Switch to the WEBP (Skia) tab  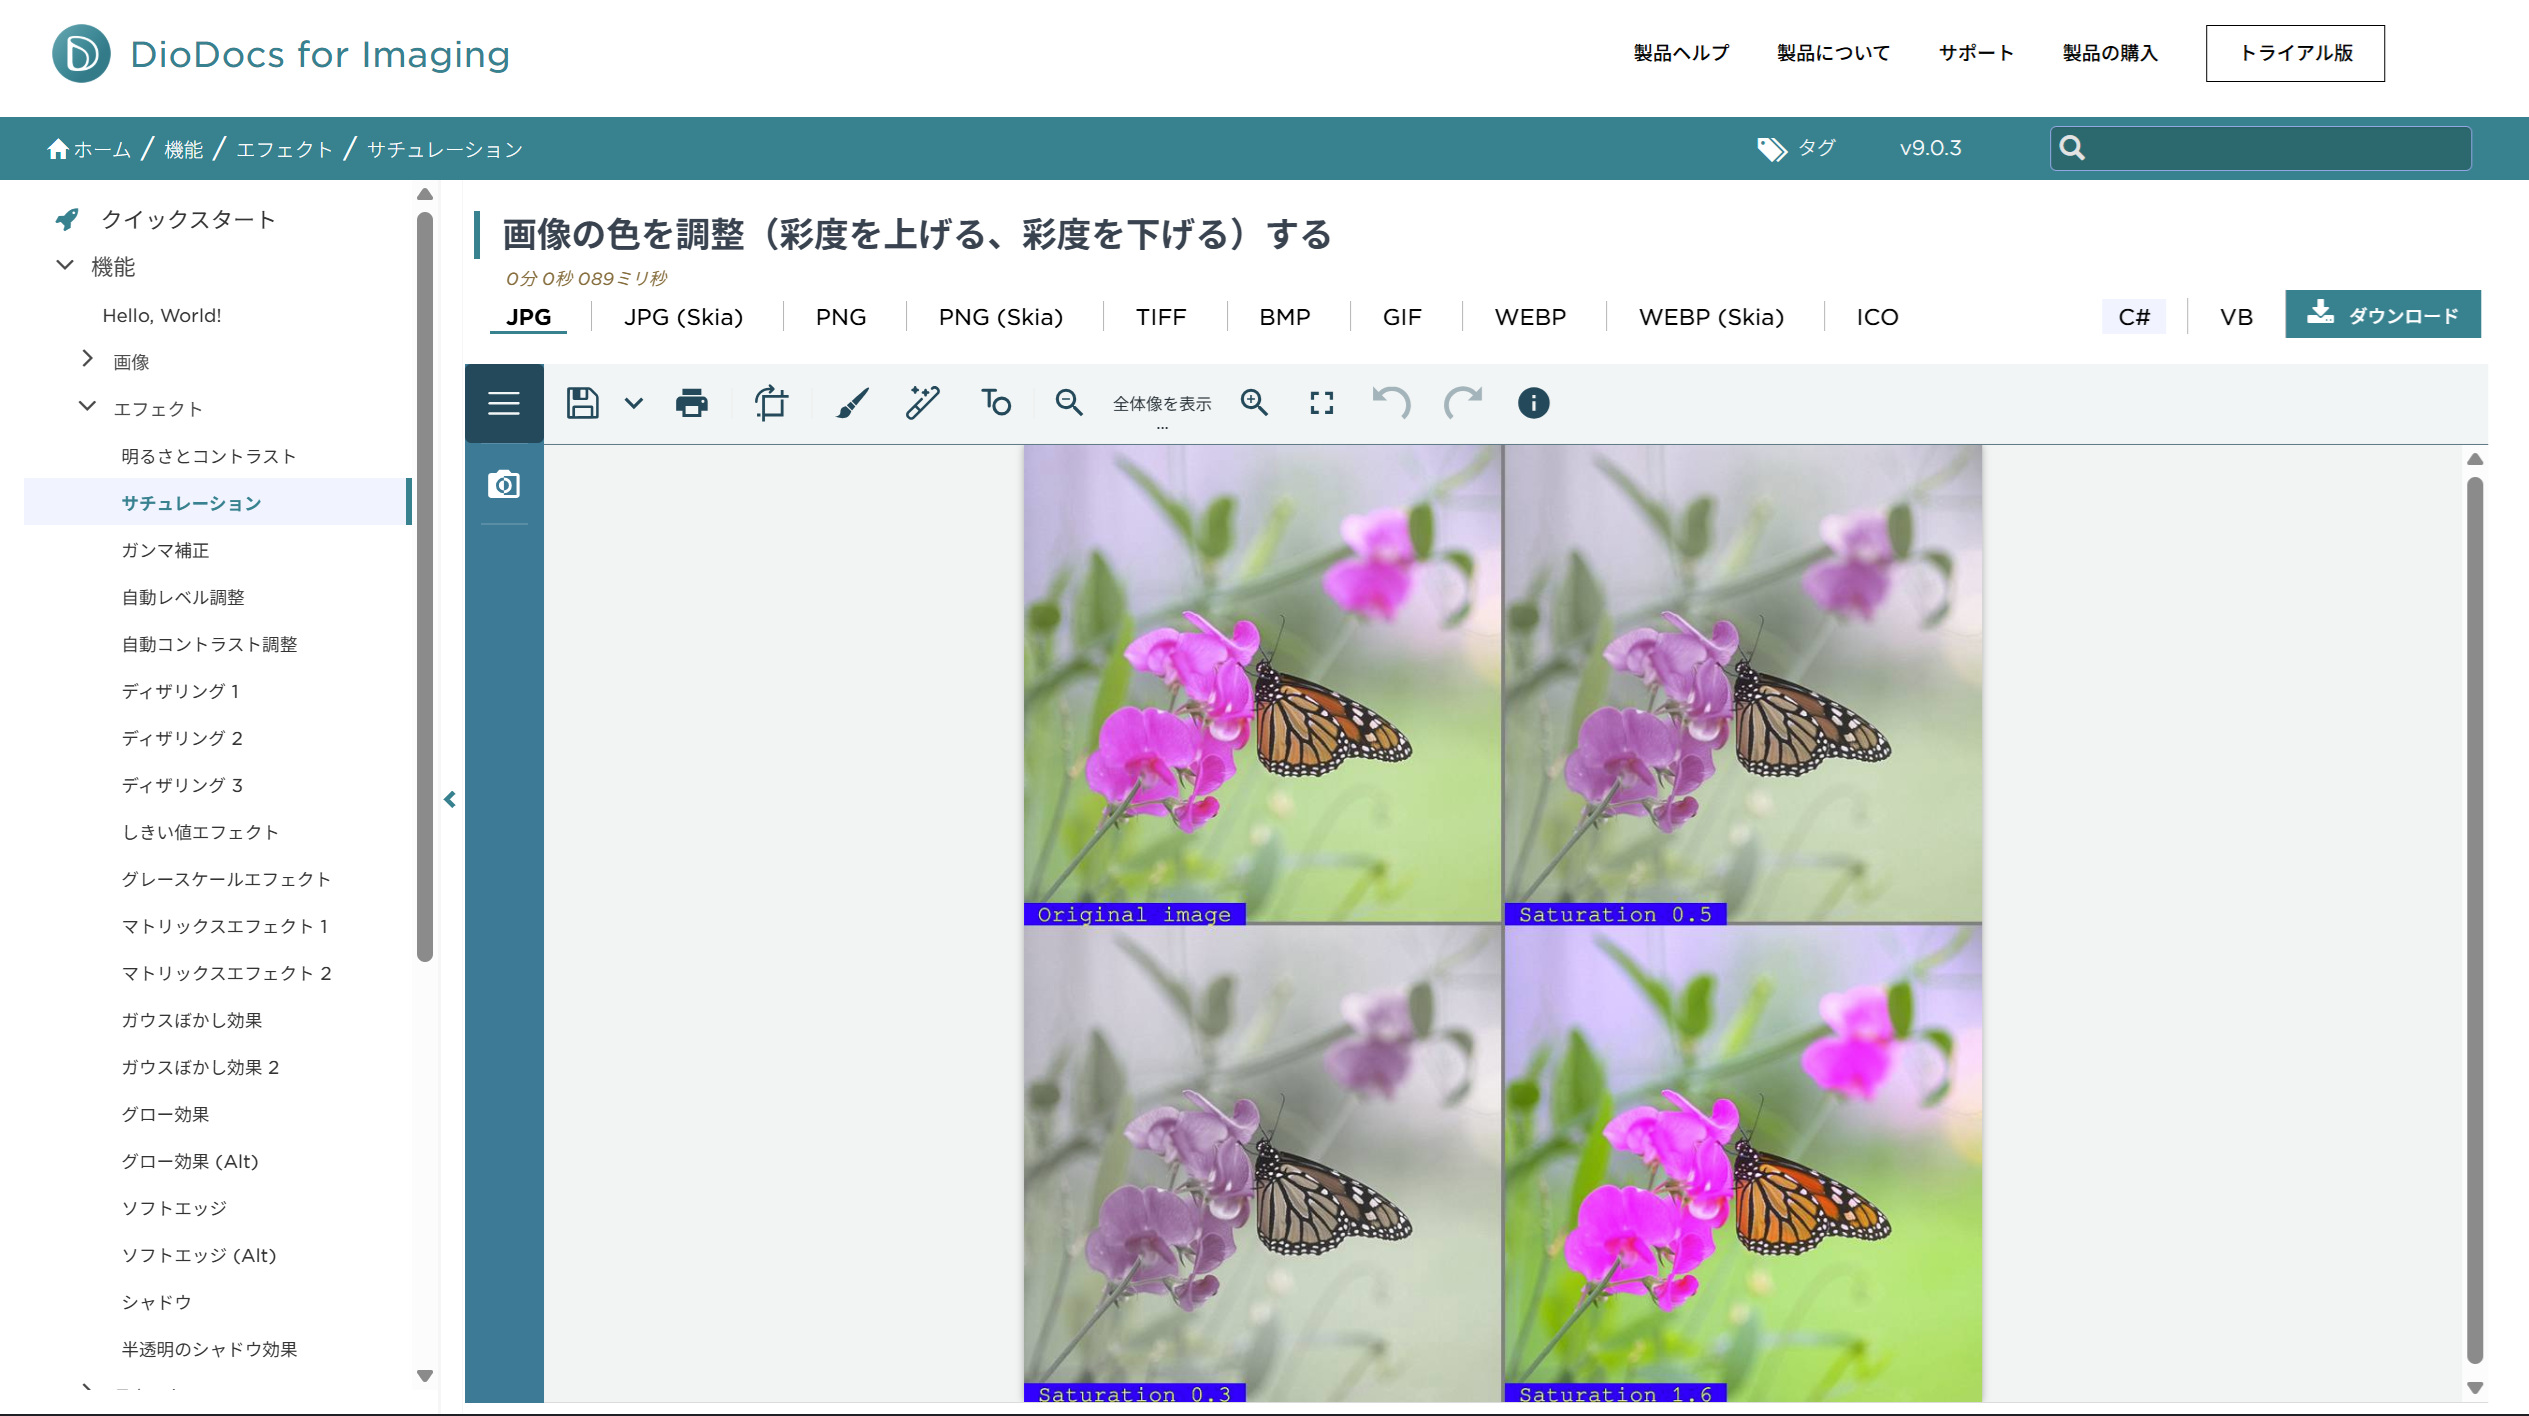(1712, 317)
